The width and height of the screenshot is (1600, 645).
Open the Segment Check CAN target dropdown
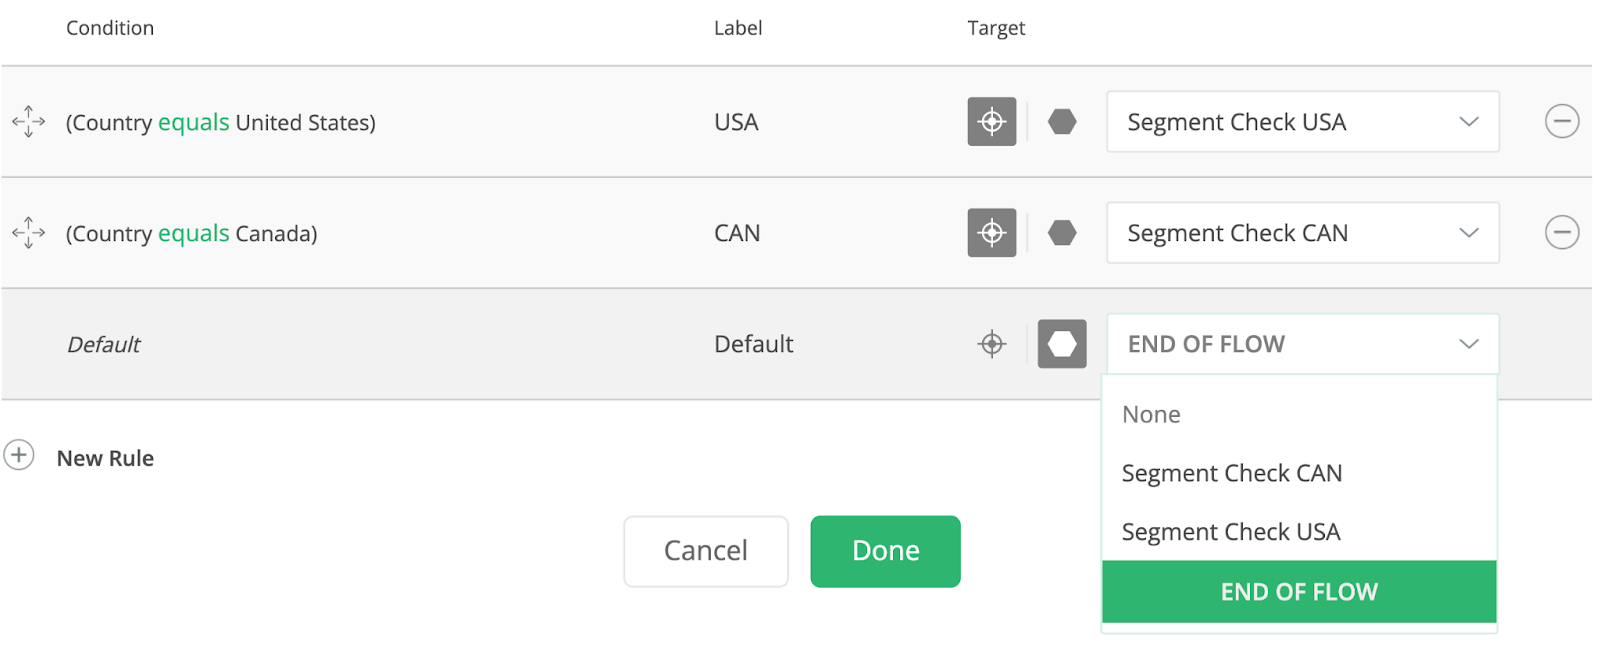tap(1302, 233)
